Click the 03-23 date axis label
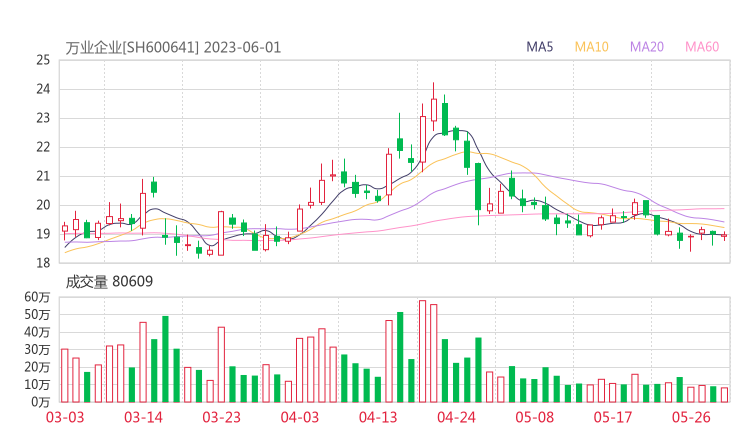This screenshot has height=440, width=740. pos(221,417)
